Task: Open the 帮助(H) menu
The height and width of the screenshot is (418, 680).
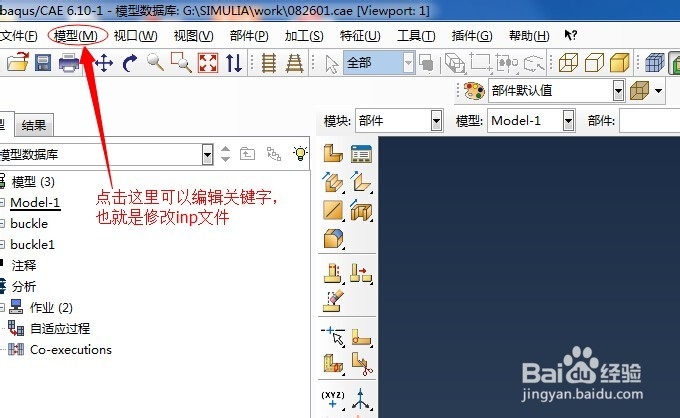Action: tap(529, 36)
